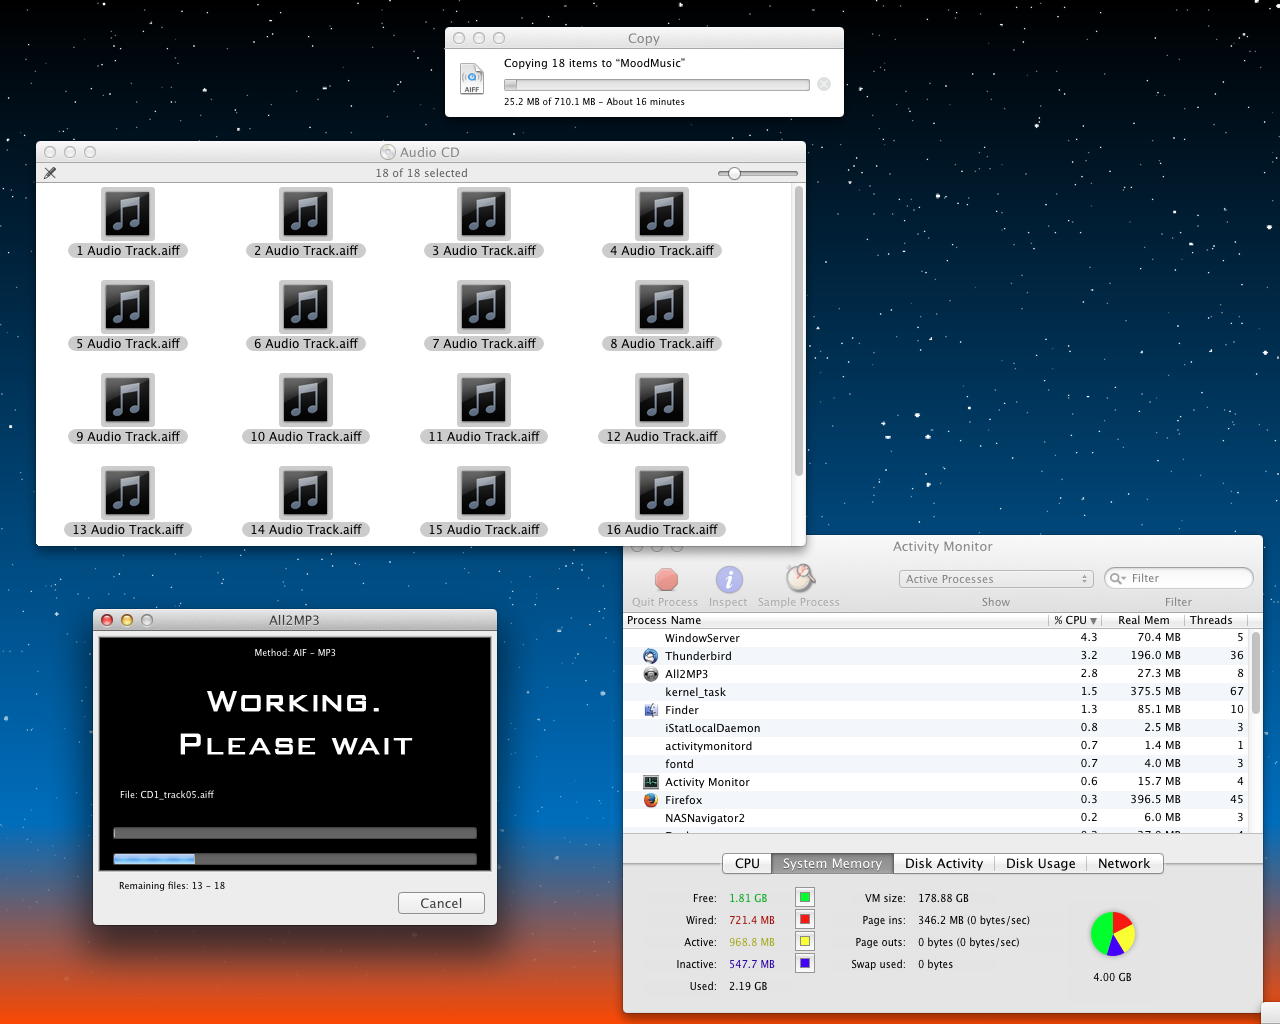1280x1024 pixels.
Task: Select the 2 Audio Track.aiff music icon
Action: 306,214
